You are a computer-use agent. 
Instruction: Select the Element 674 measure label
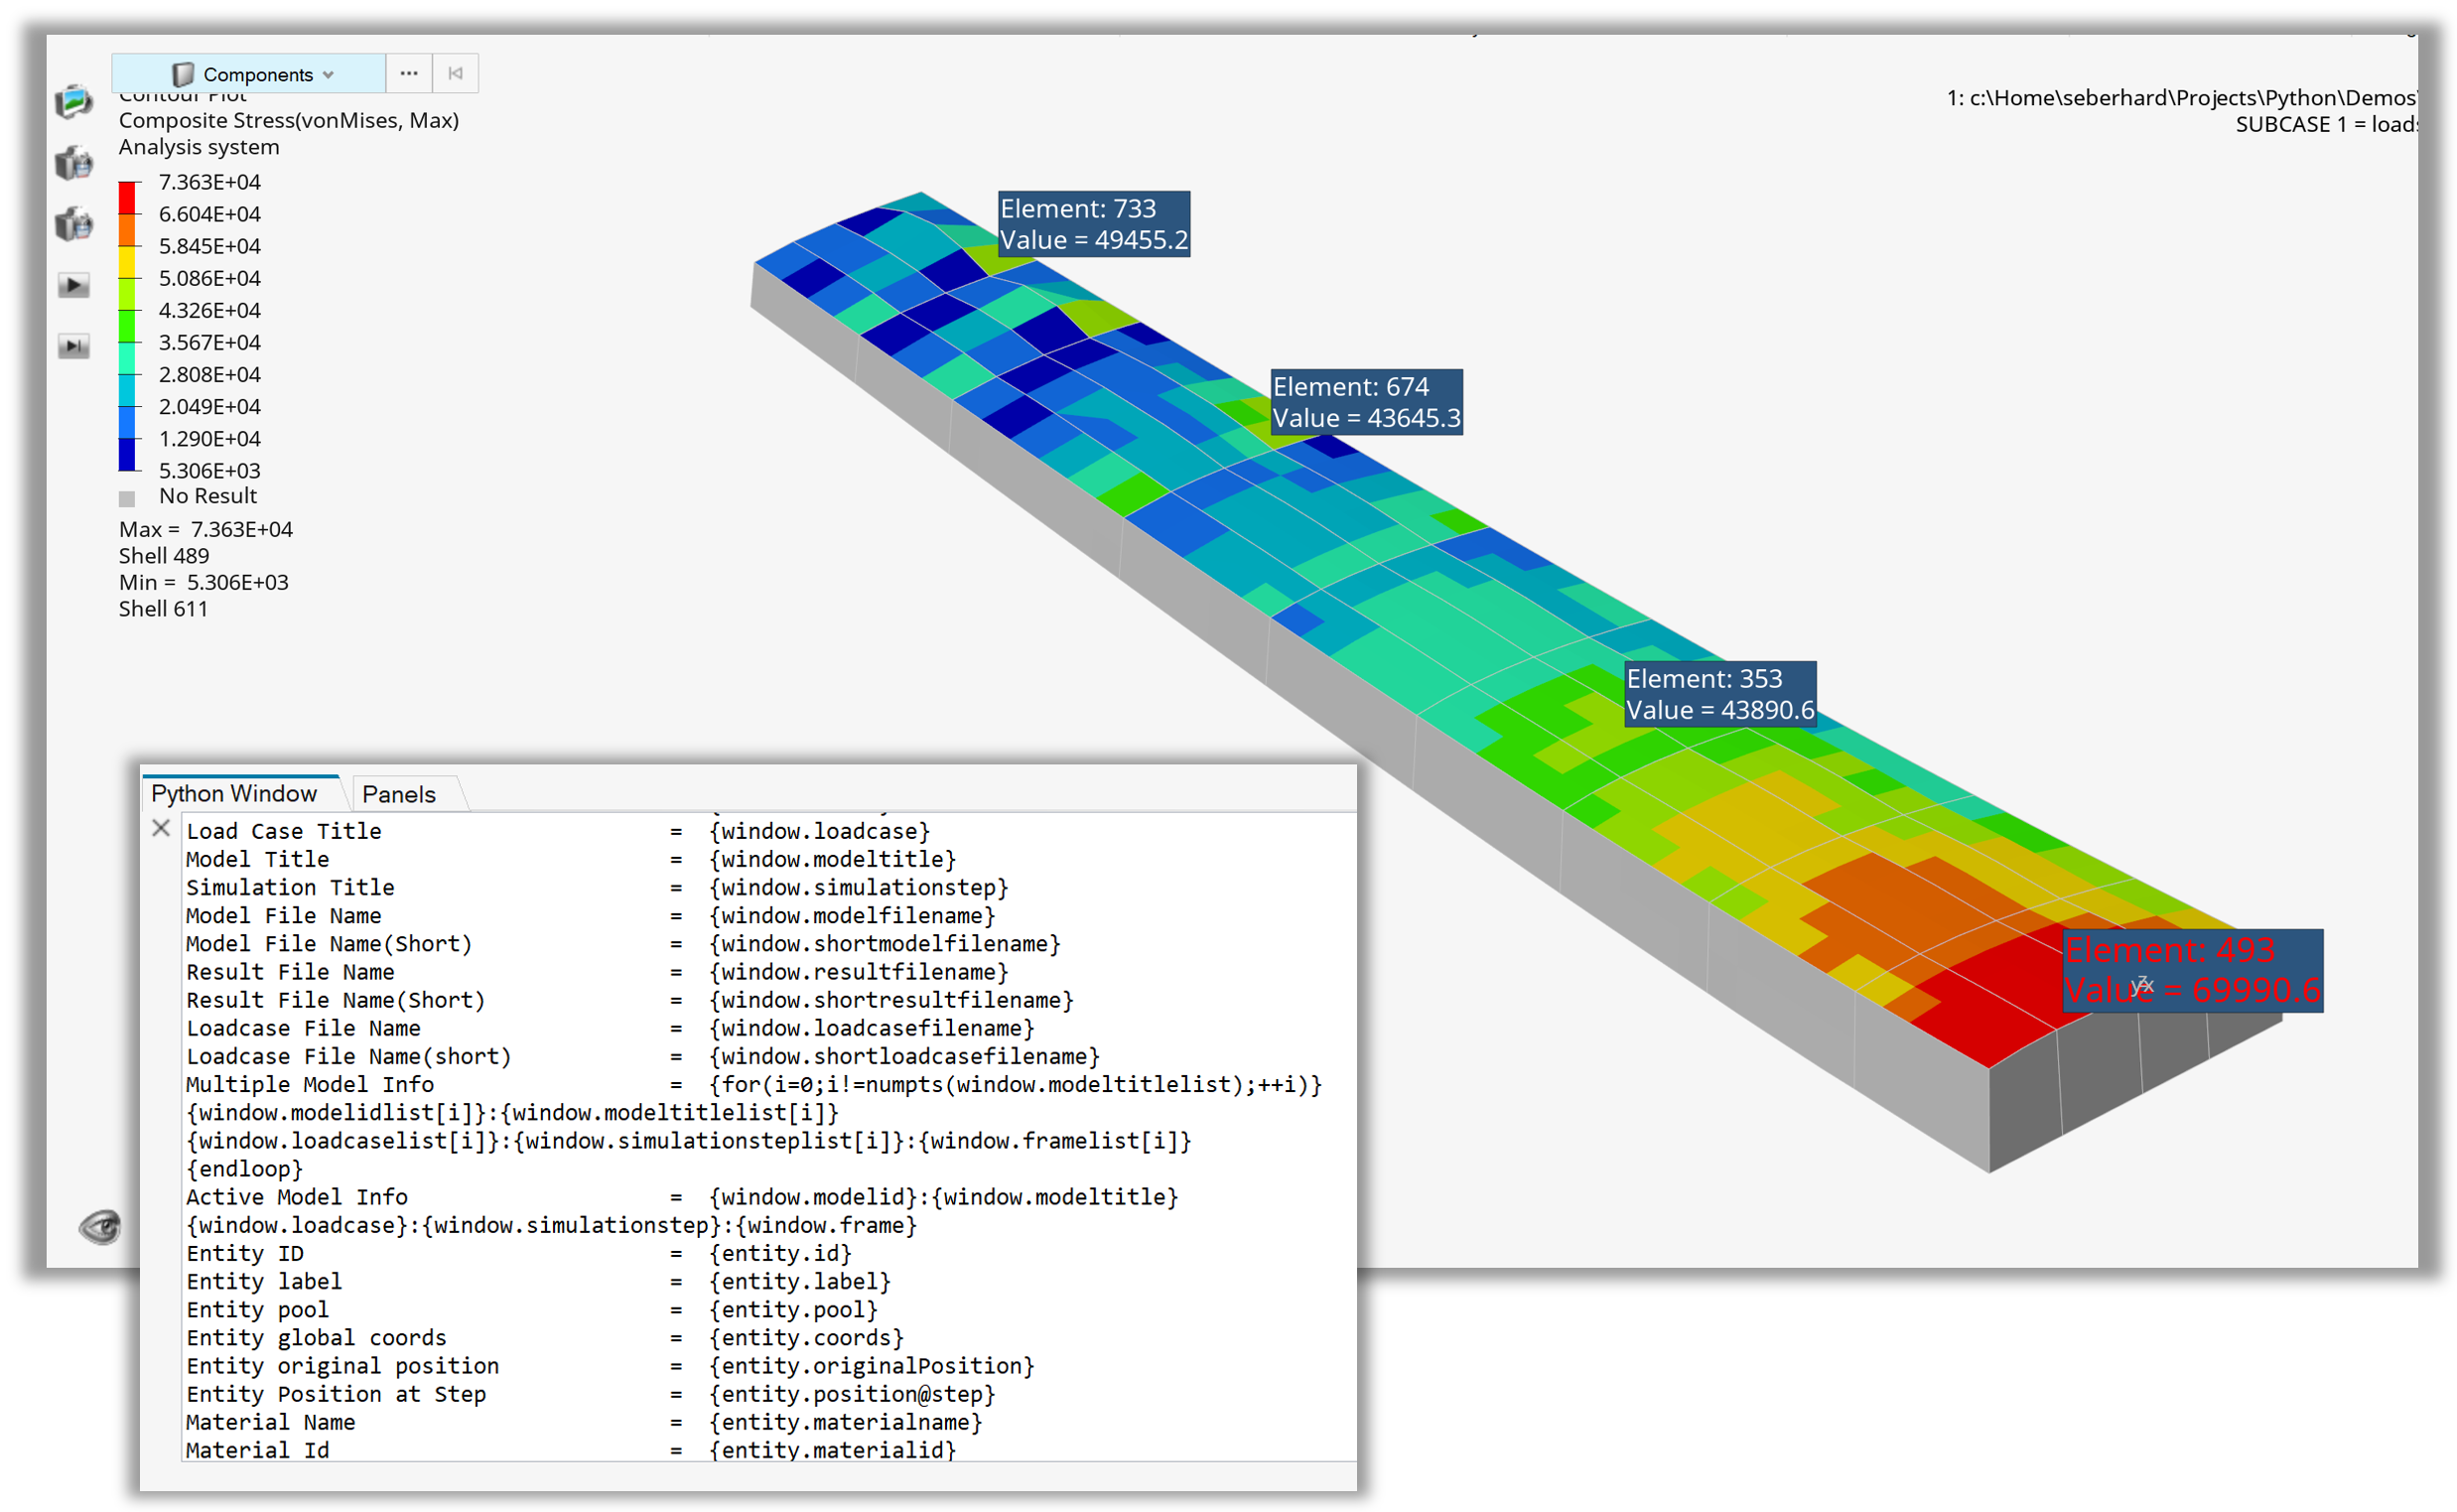[1366, 402]
